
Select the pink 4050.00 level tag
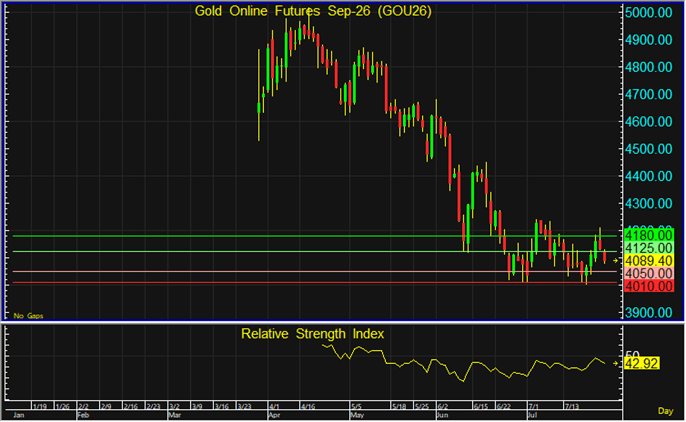[x=649, y=274]
